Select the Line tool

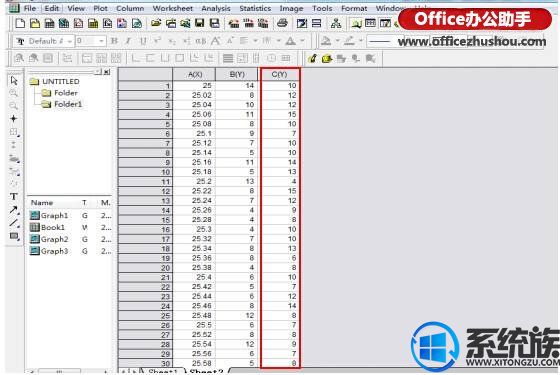point(14,223)
